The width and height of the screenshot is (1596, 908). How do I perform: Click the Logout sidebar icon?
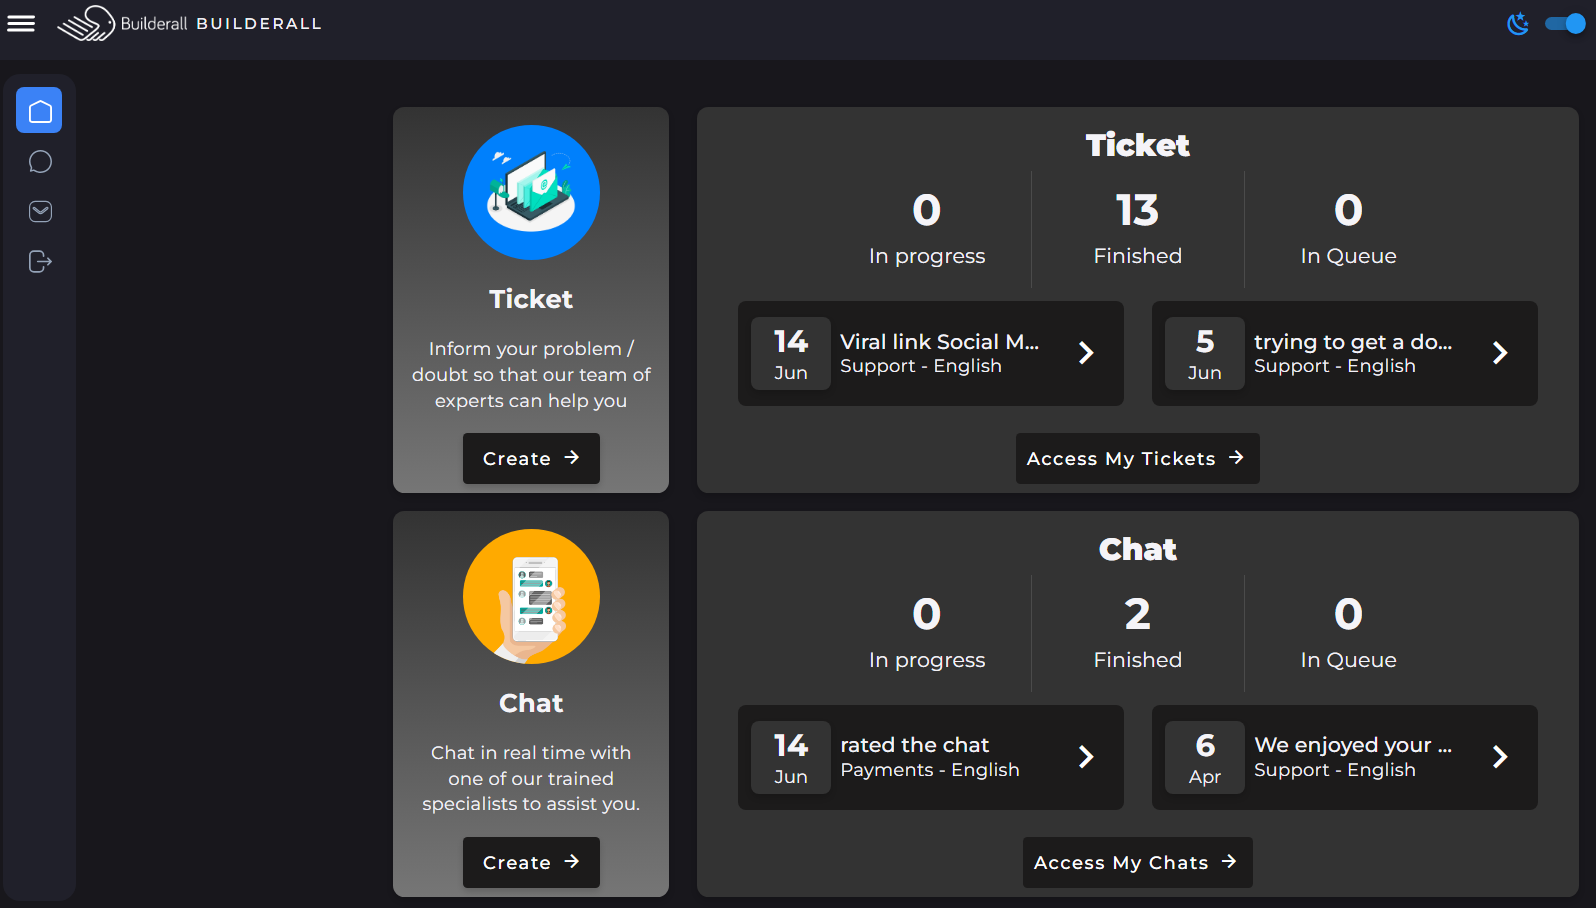40,262
